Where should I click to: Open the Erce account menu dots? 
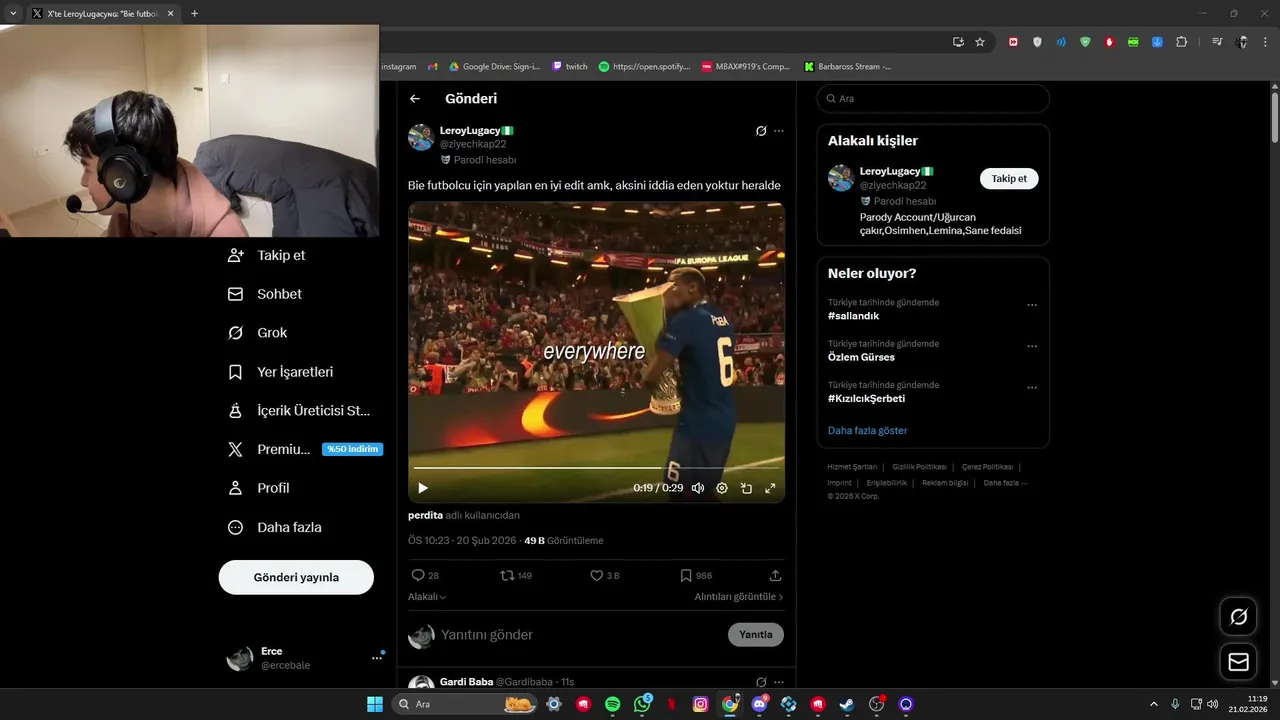point(377,658)
